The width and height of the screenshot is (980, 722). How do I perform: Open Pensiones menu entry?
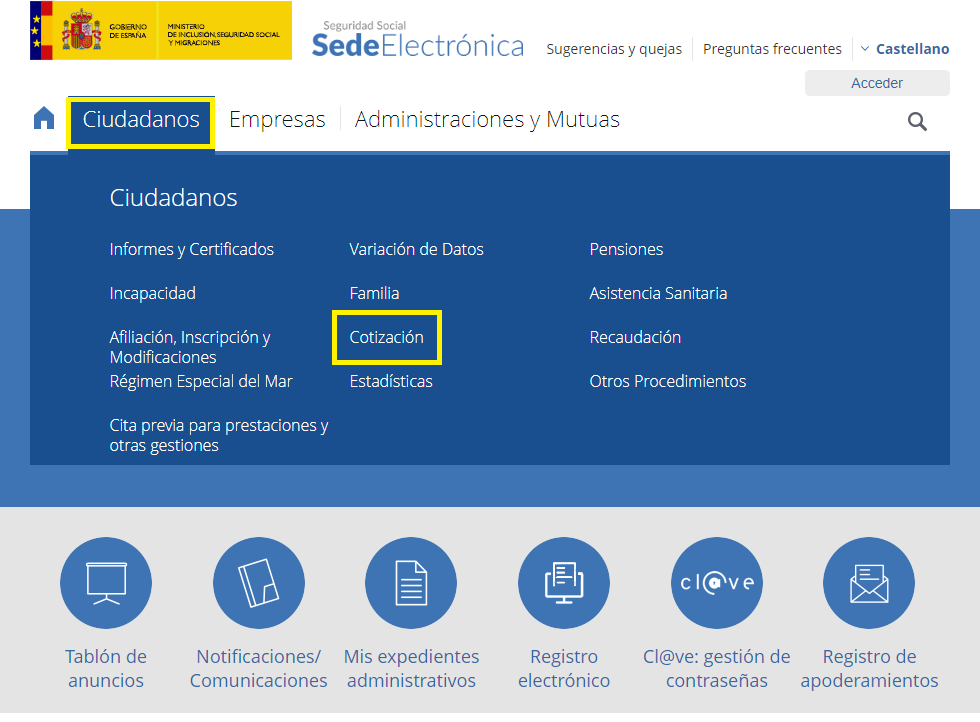pos(626,249)
